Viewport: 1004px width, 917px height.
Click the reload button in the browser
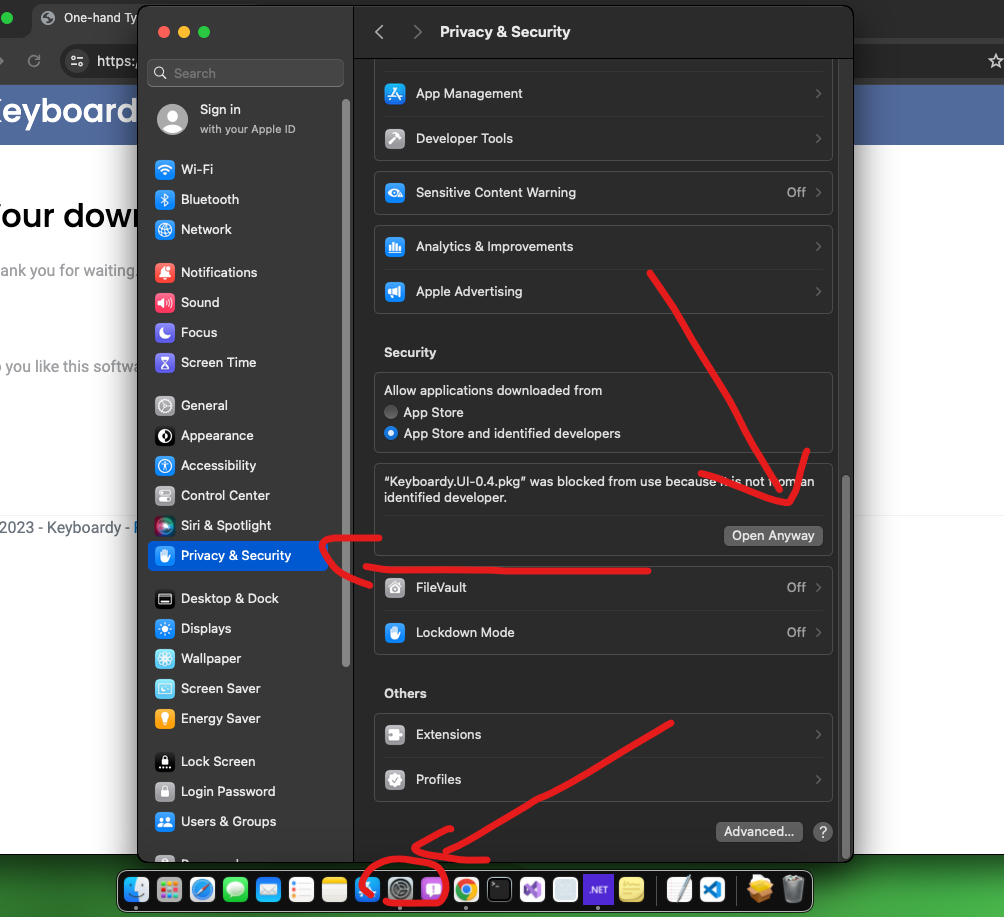pos(35,61)
